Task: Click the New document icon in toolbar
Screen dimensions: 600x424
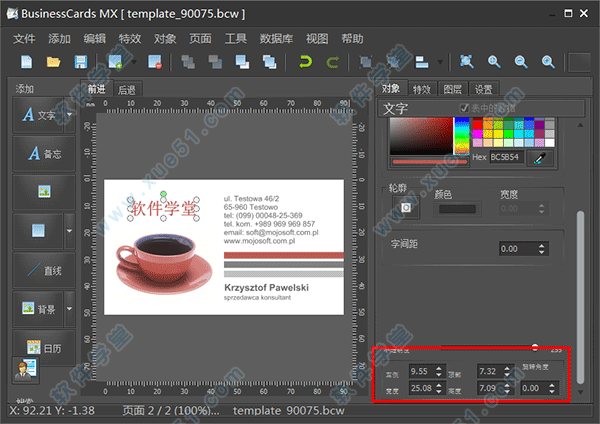Action: tap(26, 62)
